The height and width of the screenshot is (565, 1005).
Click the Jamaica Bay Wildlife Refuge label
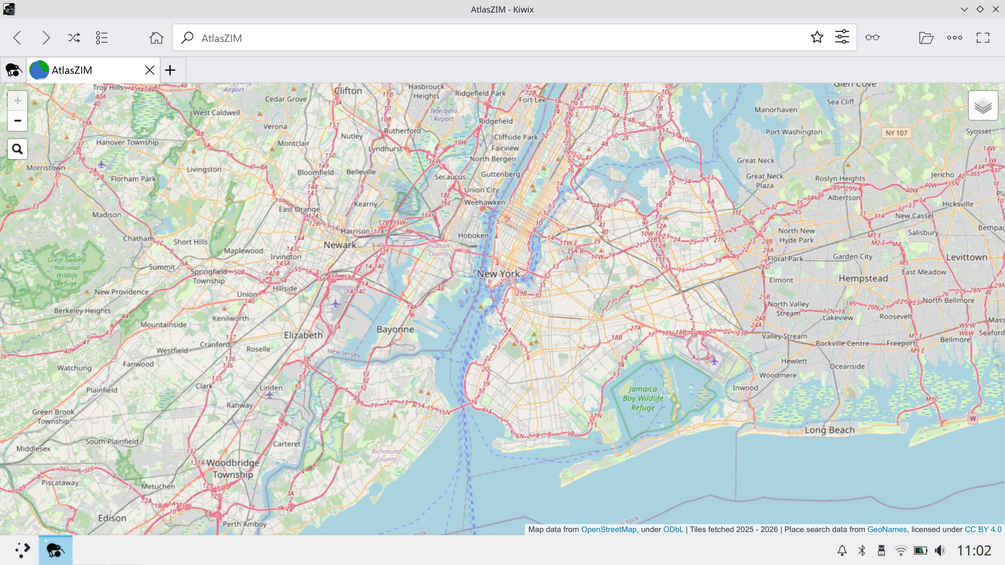click(643, 398)
